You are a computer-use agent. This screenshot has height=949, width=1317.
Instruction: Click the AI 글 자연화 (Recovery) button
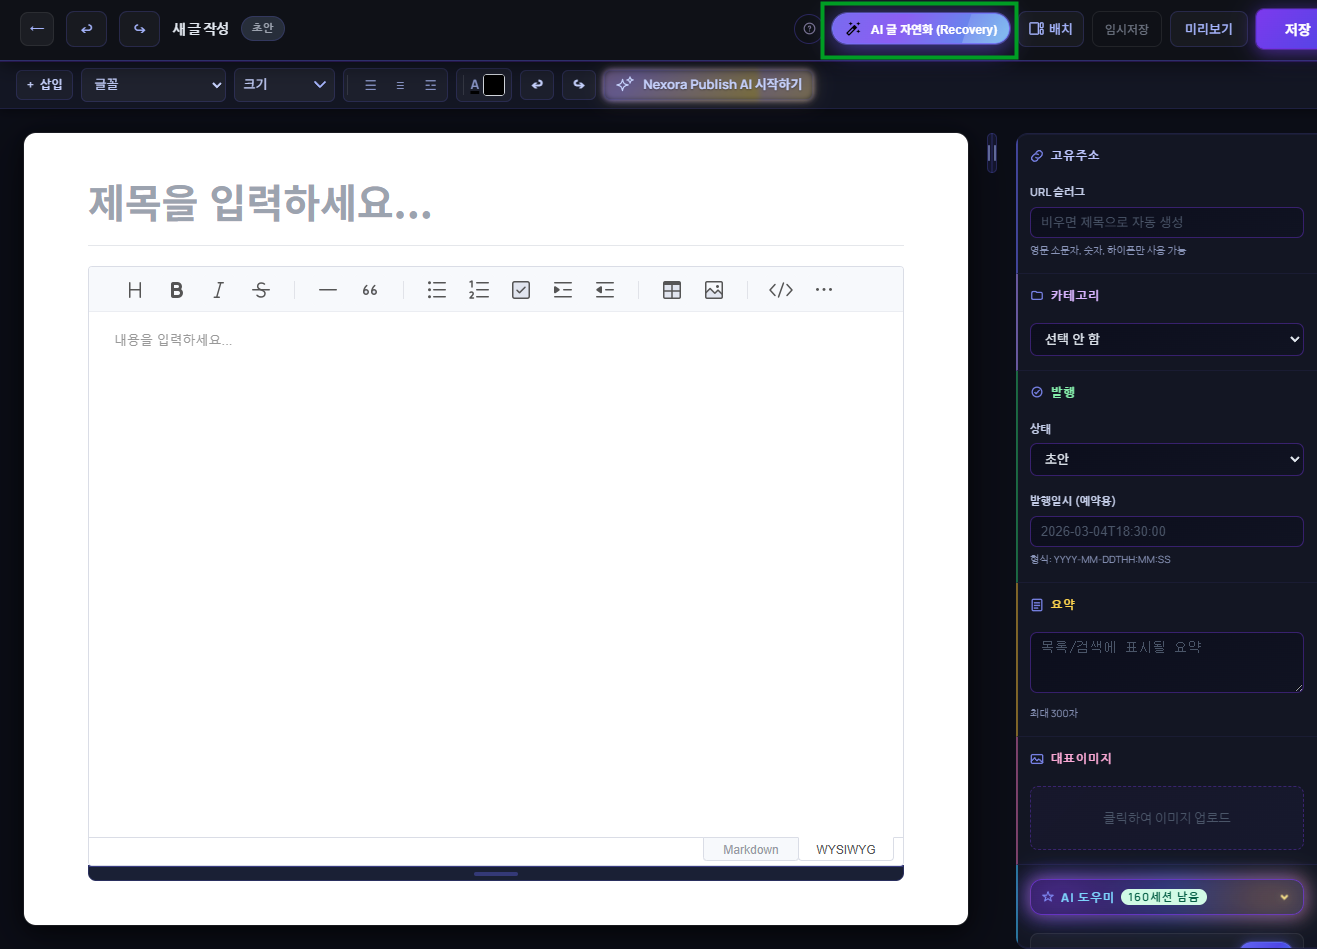pyautogui.click(x=920, y=29)
